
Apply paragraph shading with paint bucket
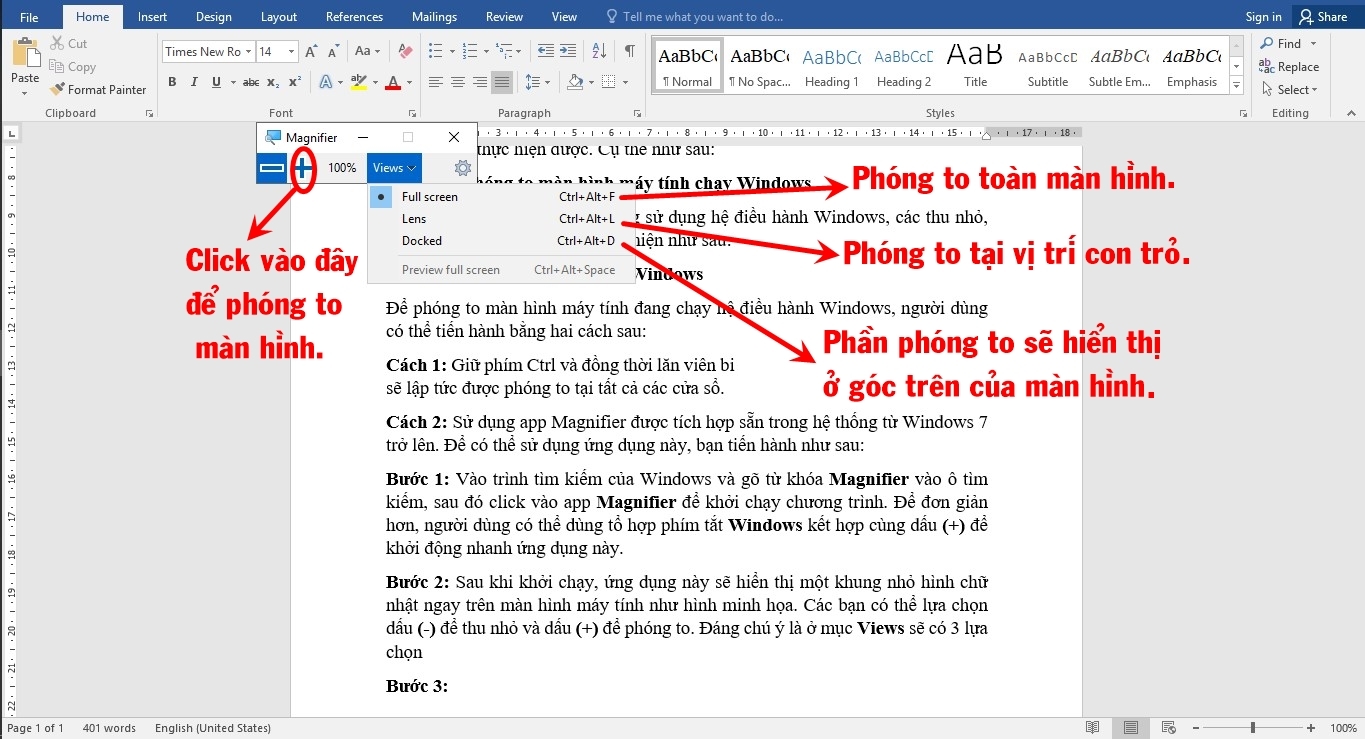coord(574,82)
